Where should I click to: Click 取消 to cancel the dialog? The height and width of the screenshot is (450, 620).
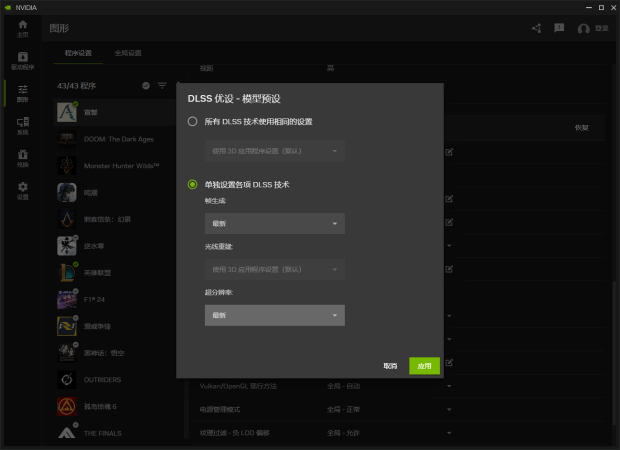click(390, 366)
